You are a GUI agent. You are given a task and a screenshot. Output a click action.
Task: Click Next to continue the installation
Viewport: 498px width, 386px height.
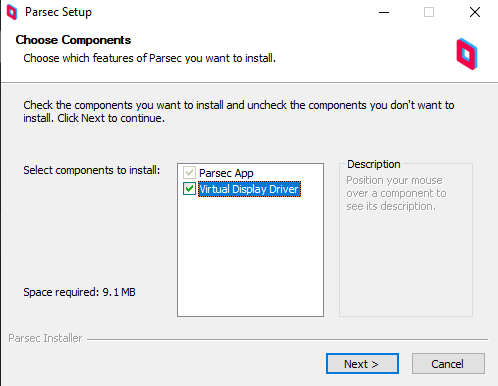tap(362, 364)
